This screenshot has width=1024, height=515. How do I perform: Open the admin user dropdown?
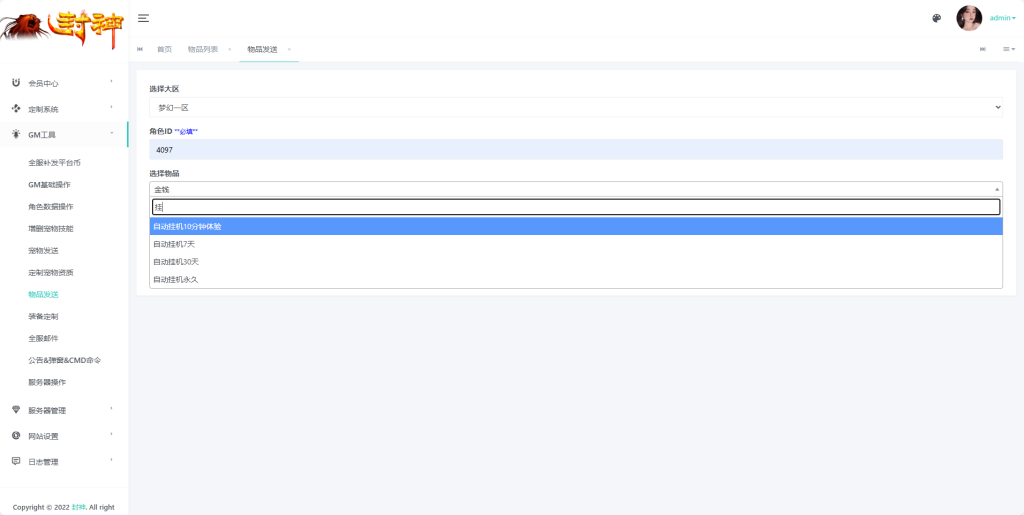pyautogui.click(x=1002, y=18)
